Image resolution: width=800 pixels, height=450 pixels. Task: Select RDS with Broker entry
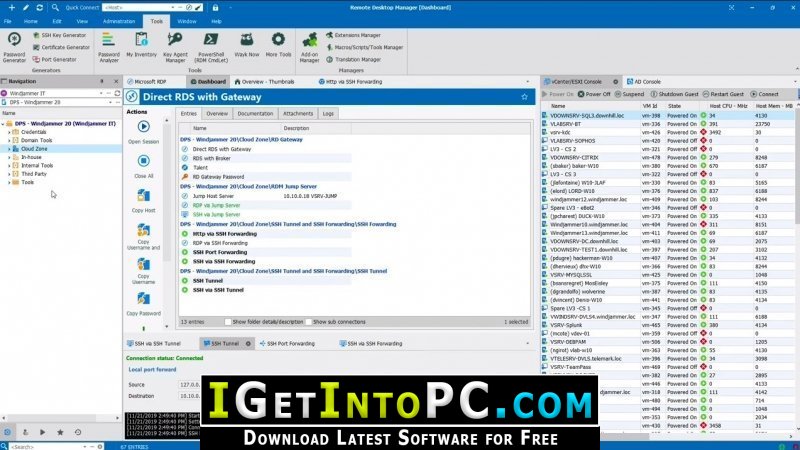[211, 158]
